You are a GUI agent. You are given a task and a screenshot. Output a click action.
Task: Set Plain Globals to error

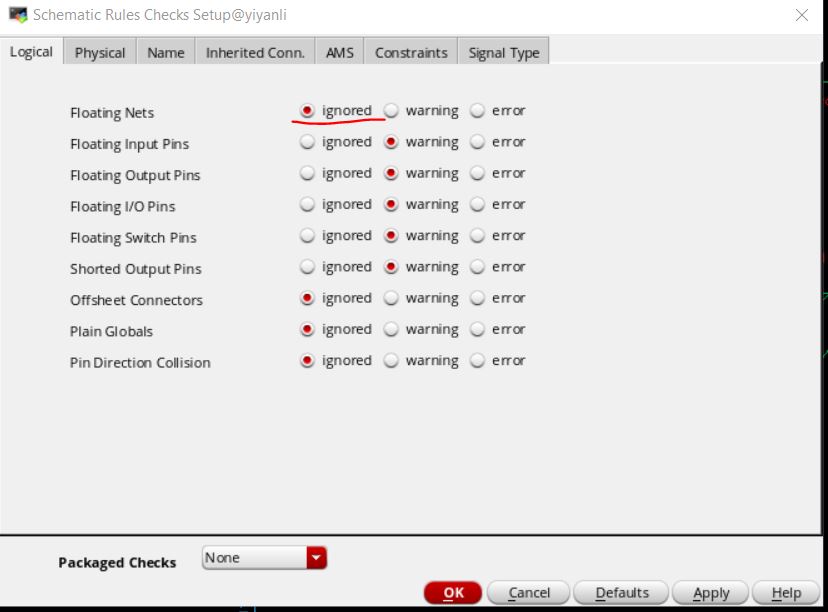[477, 329]
